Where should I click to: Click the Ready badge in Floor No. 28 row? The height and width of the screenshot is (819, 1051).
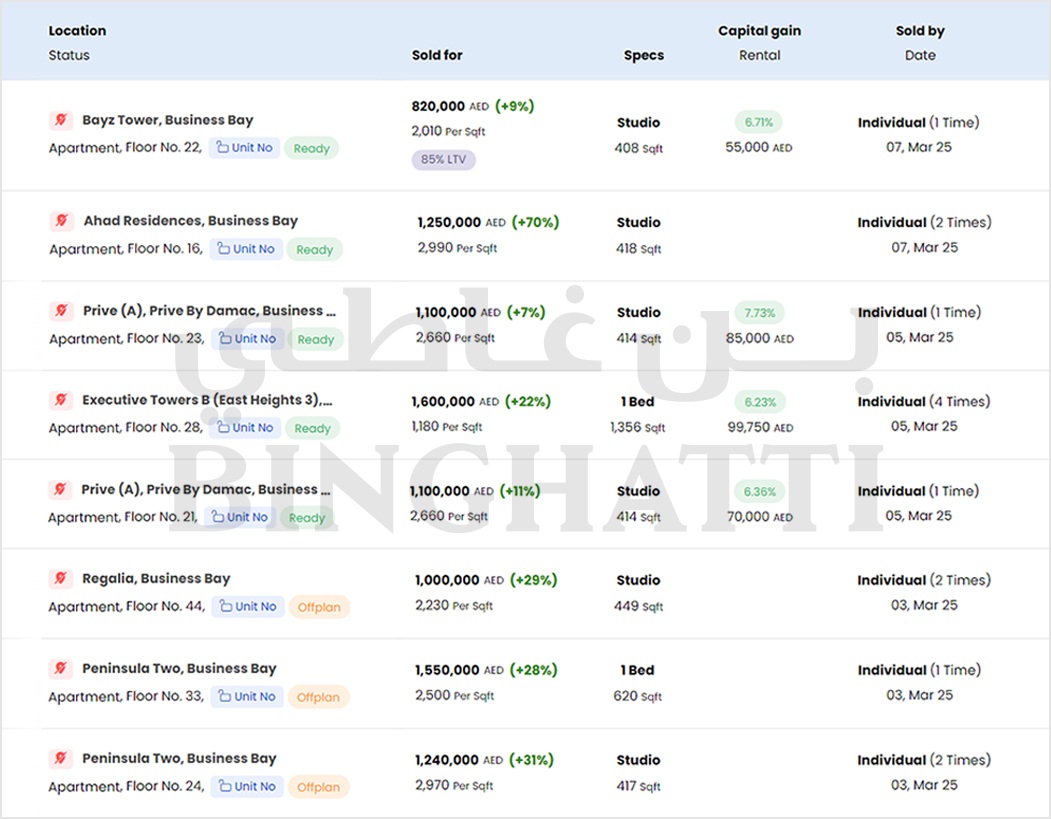(x=312, y=428)
